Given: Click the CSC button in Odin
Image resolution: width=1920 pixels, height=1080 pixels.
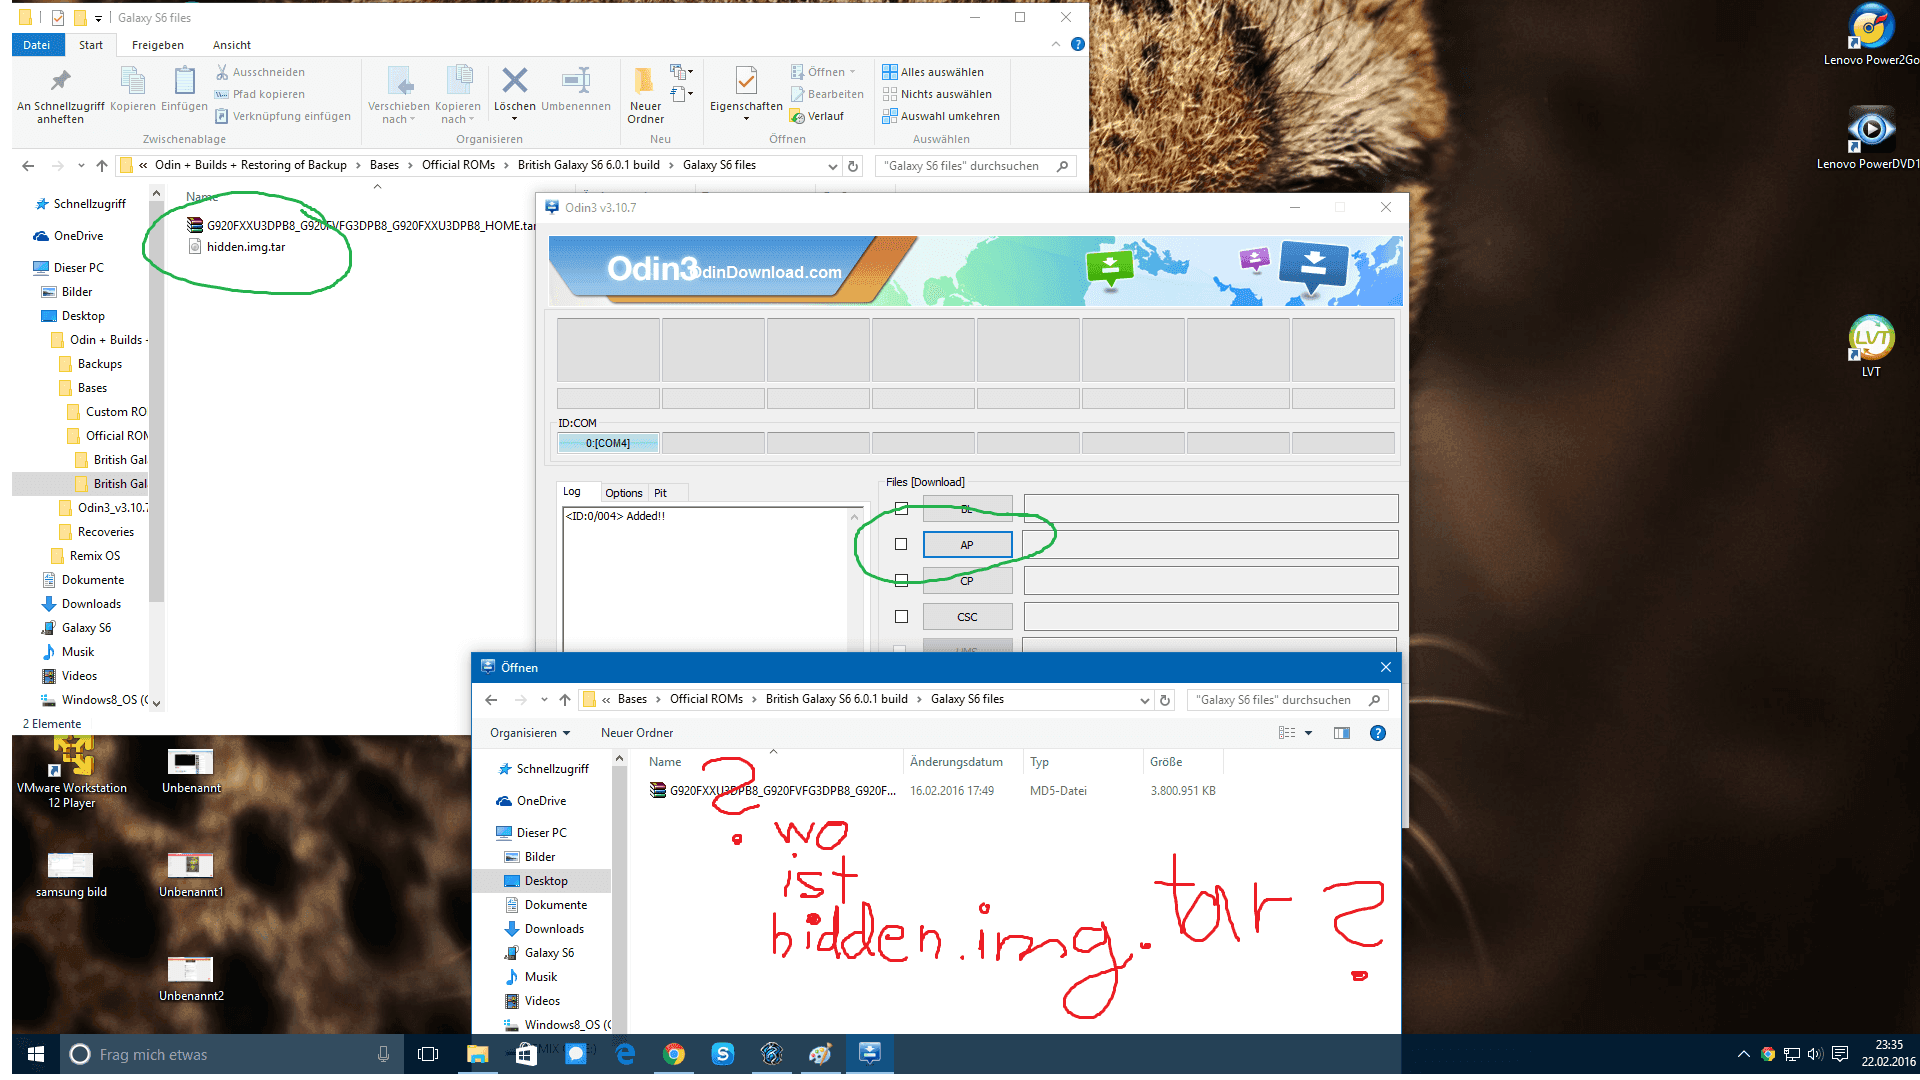Looking at the screenshot, I should (967, 617).
